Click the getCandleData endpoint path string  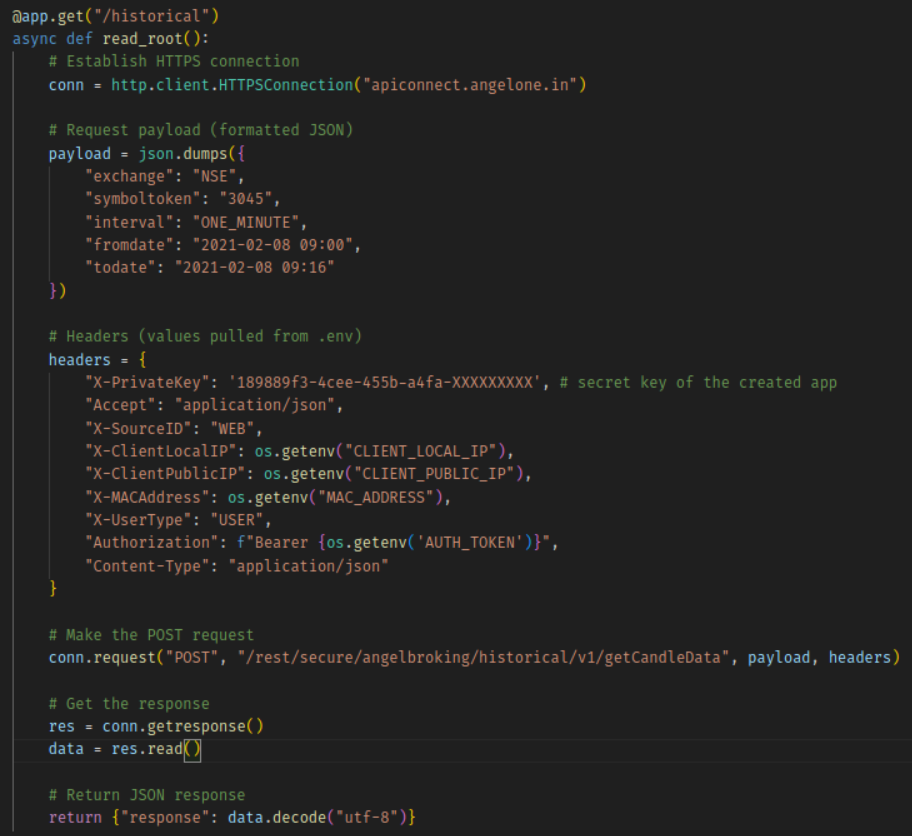click(483, 657)
